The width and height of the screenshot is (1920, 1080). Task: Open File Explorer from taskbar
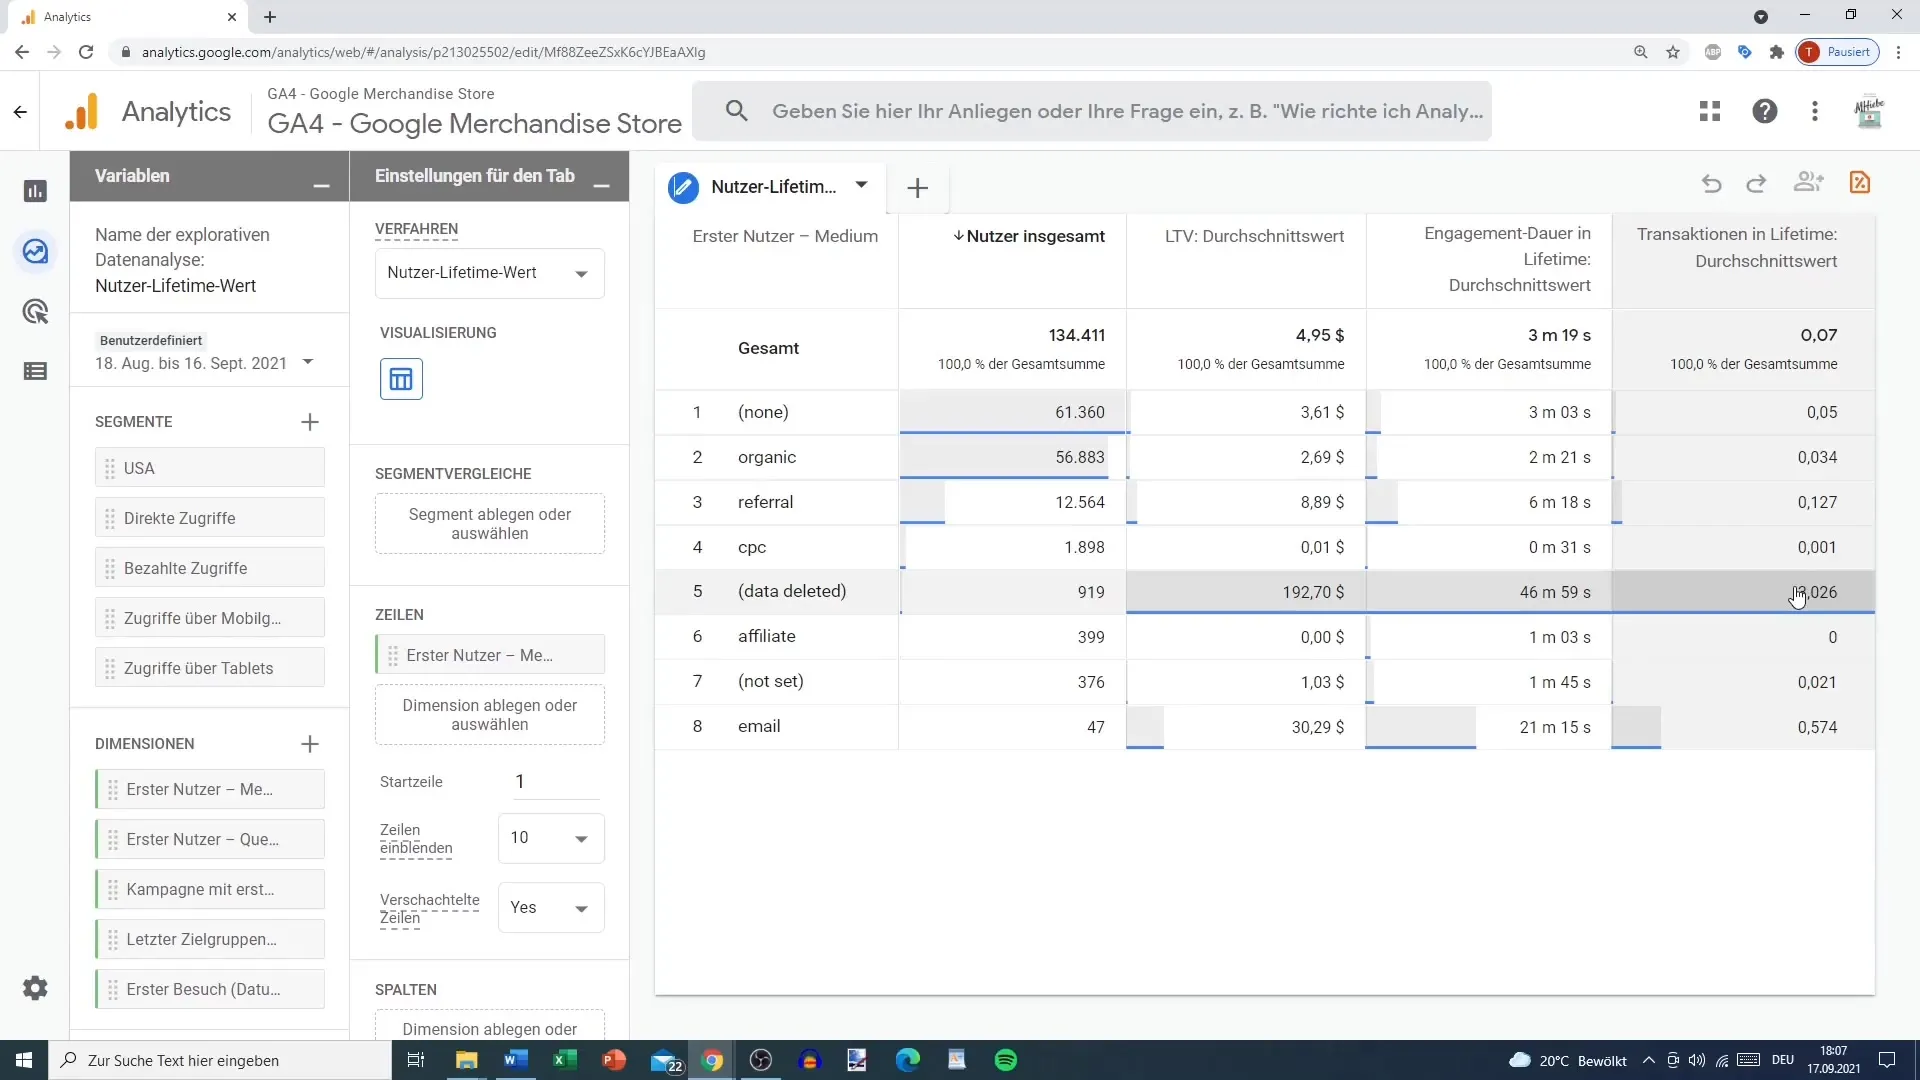tap(466, 1060)
